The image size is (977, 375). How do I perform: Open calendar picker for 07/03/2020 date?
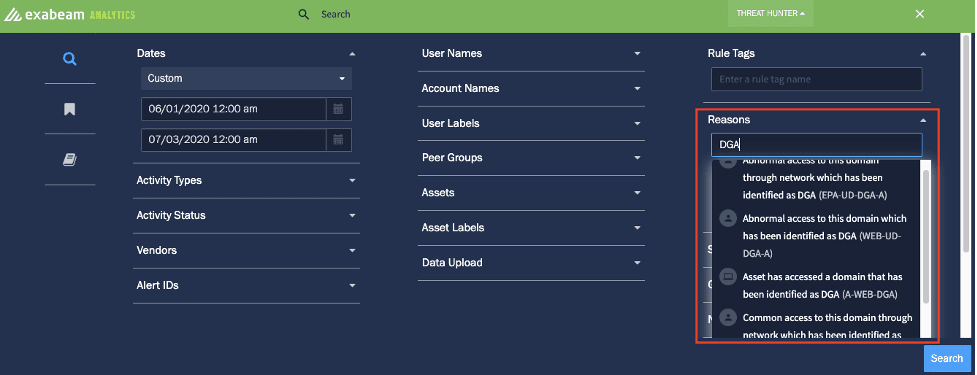[x=338, y=140]
